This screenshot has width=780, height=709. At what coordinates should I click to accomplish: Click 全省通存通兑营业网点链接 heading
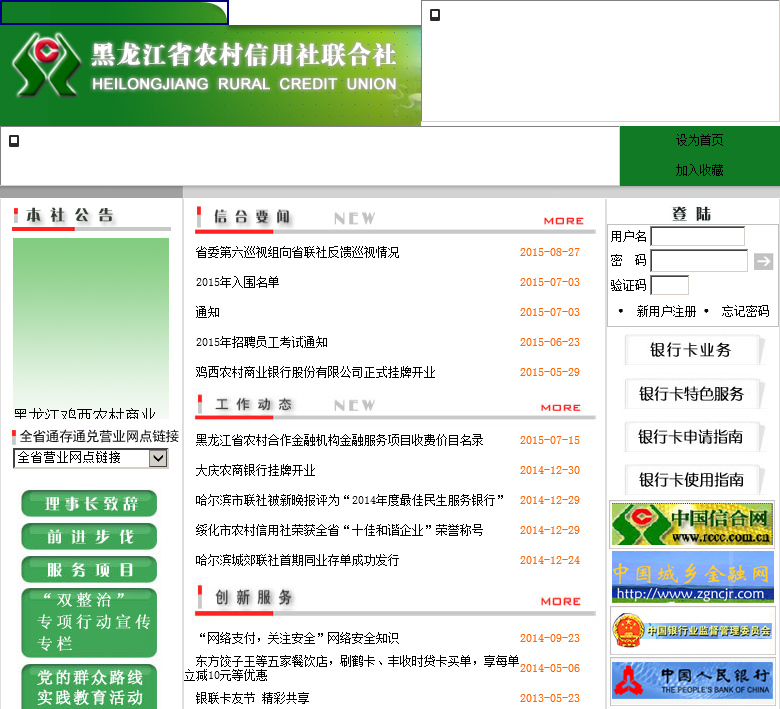point(99,436)
